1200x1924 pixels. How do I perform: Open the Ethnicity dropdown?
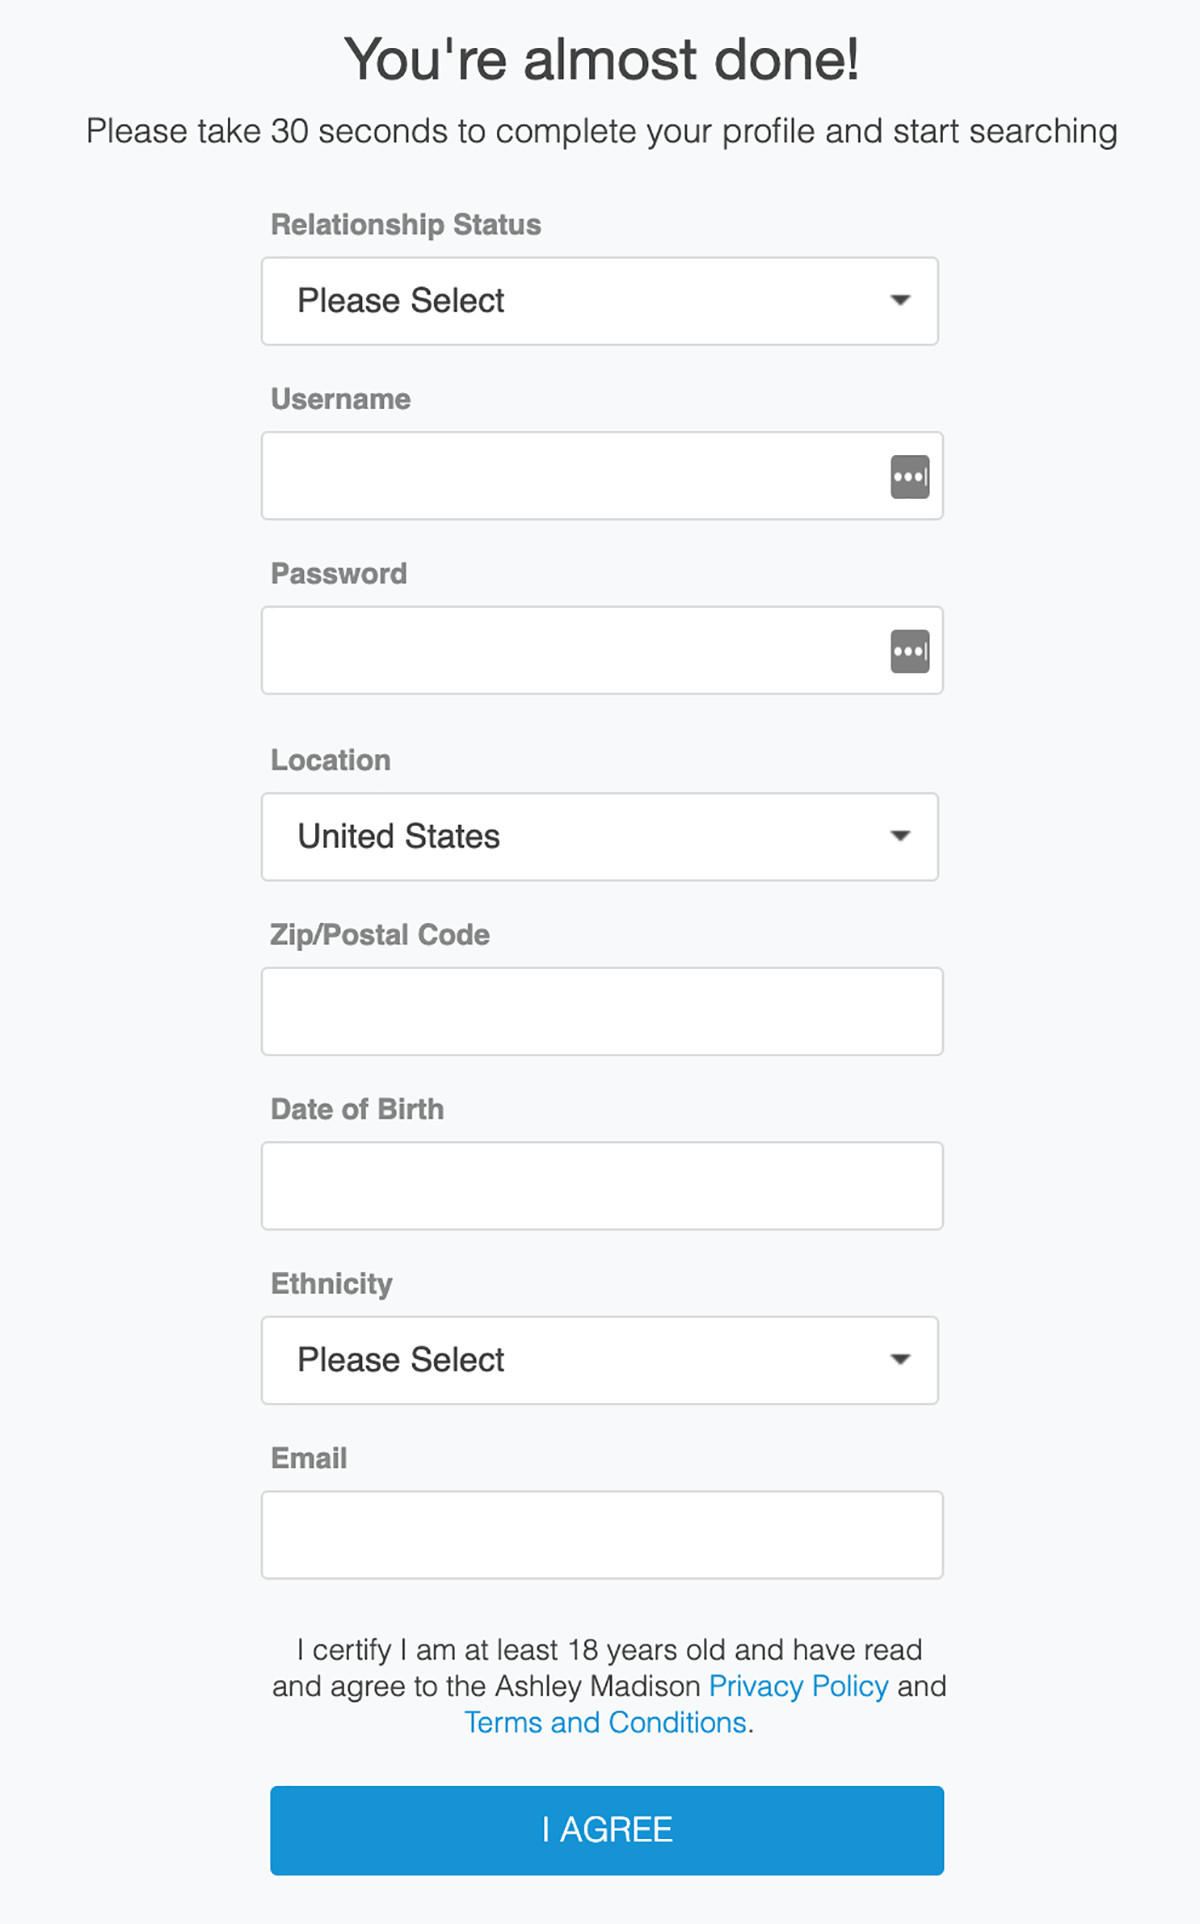coord(600,1360)
